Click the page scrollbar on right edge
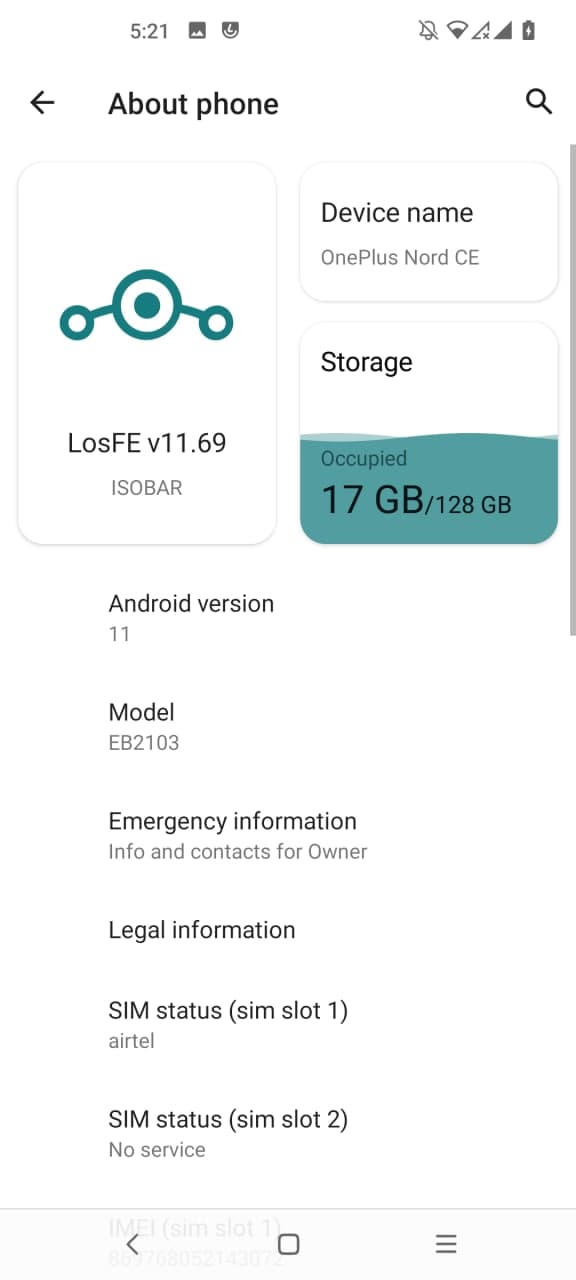This screenshot has height=1280, width=576. click(x=572, y=390)
